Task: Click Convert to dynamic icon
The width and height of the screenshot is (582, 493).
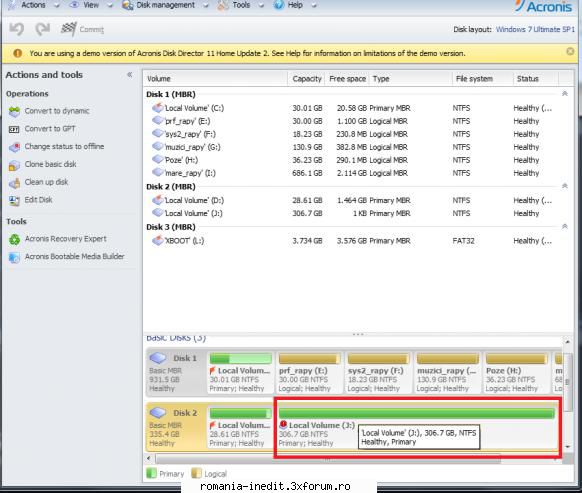Action: (14, 111)
